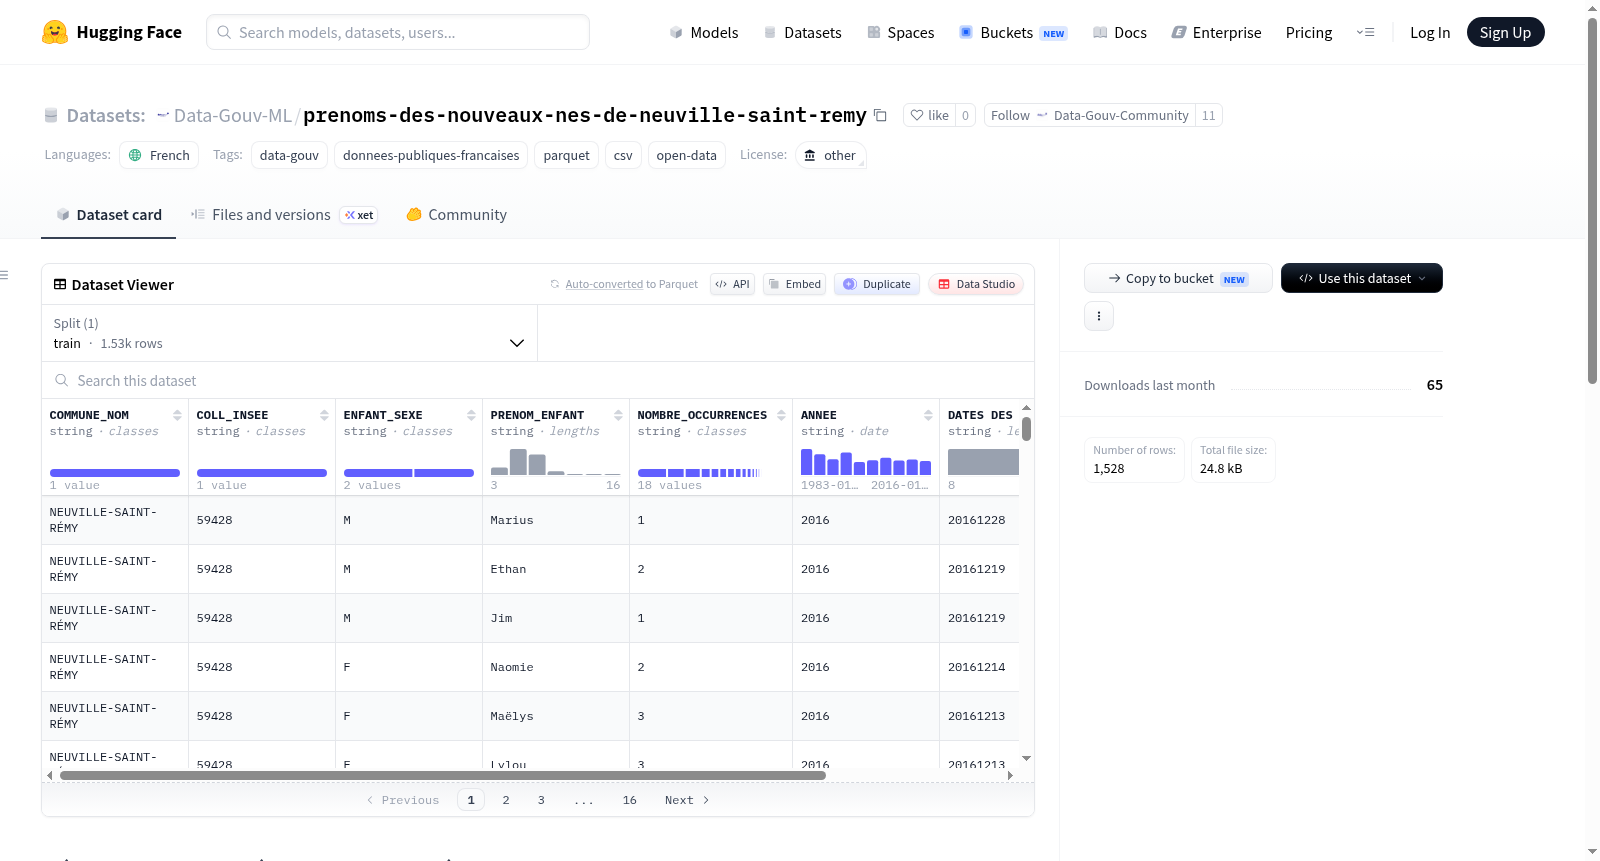Screen dimensions: 1600x861
Task: Click the search magnifier in dataset search
Action: point(62,380)
